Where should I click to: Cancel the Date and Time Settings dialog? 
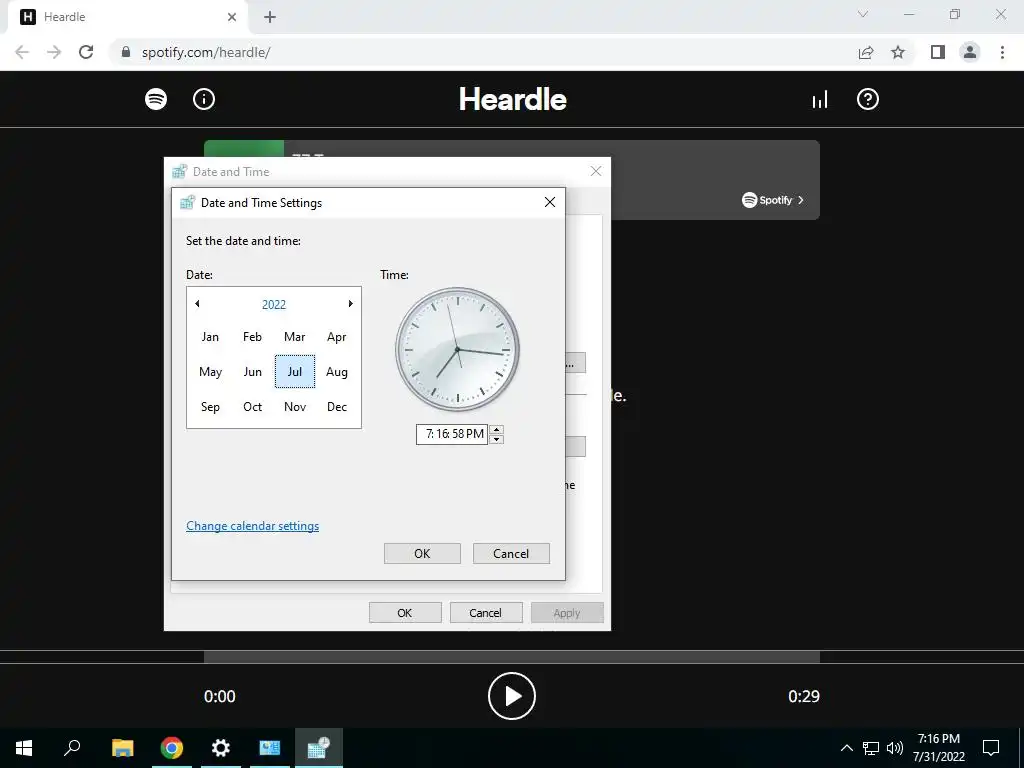coord(511,553)
